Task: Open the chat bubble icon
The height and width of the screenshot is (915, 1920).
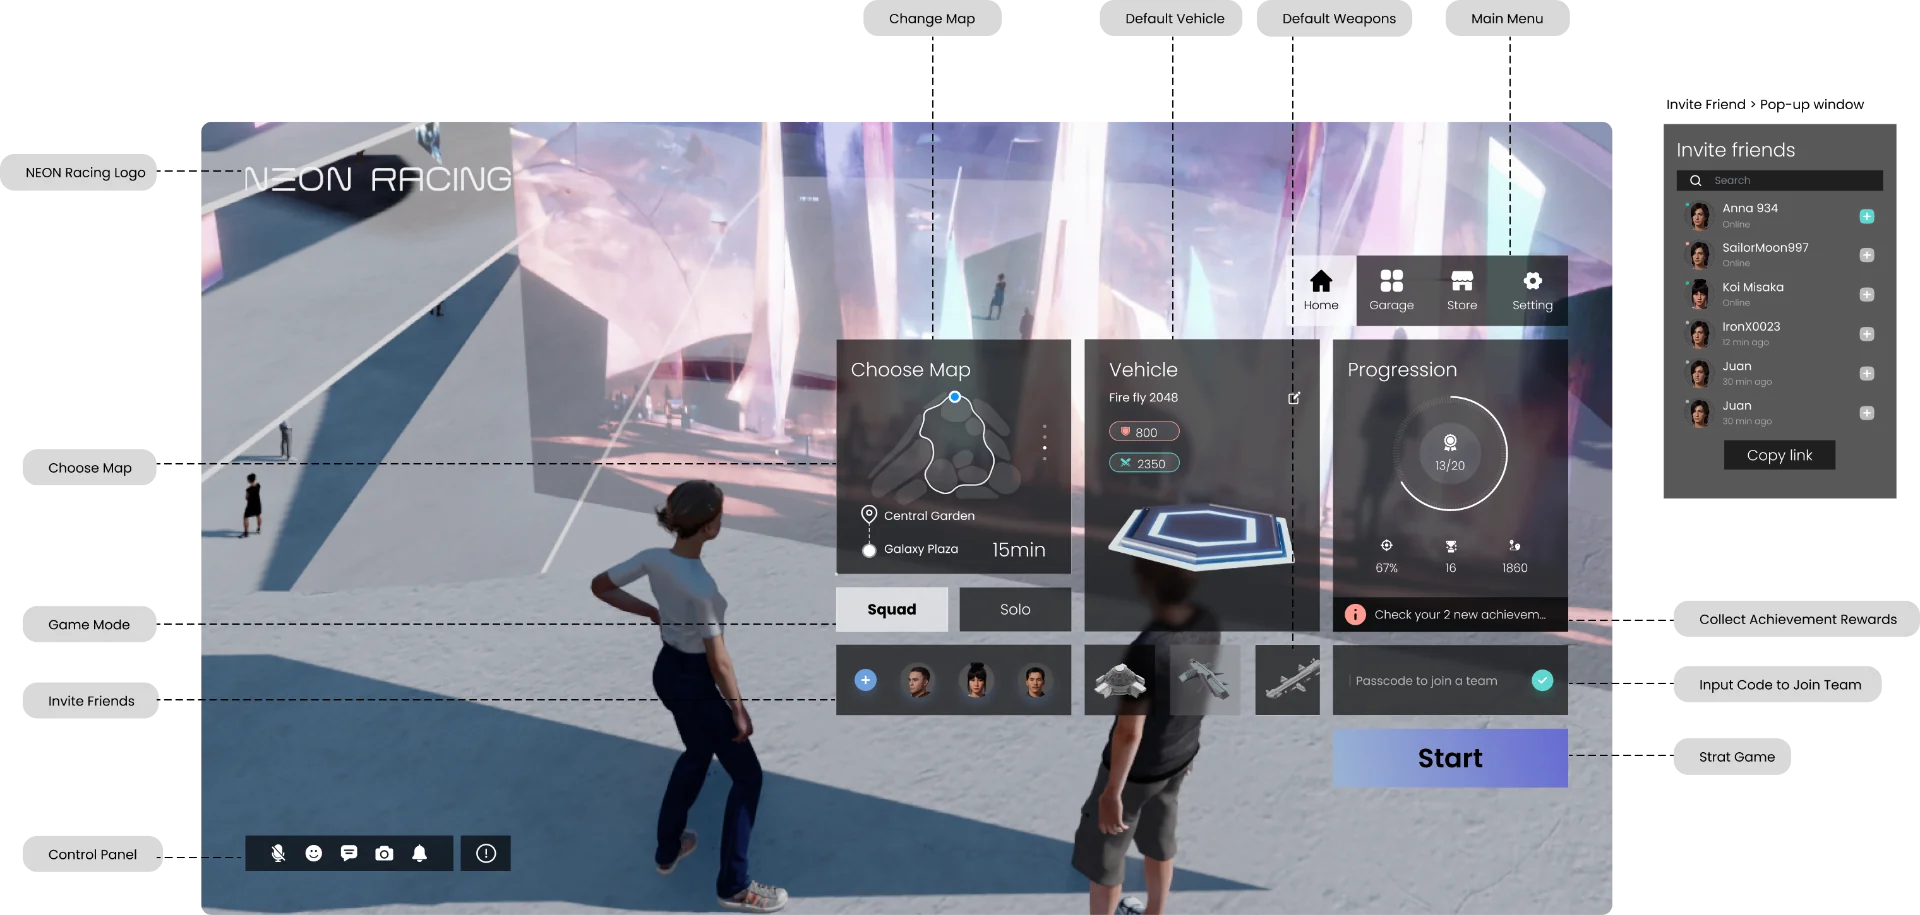Action: click(349, 853)
